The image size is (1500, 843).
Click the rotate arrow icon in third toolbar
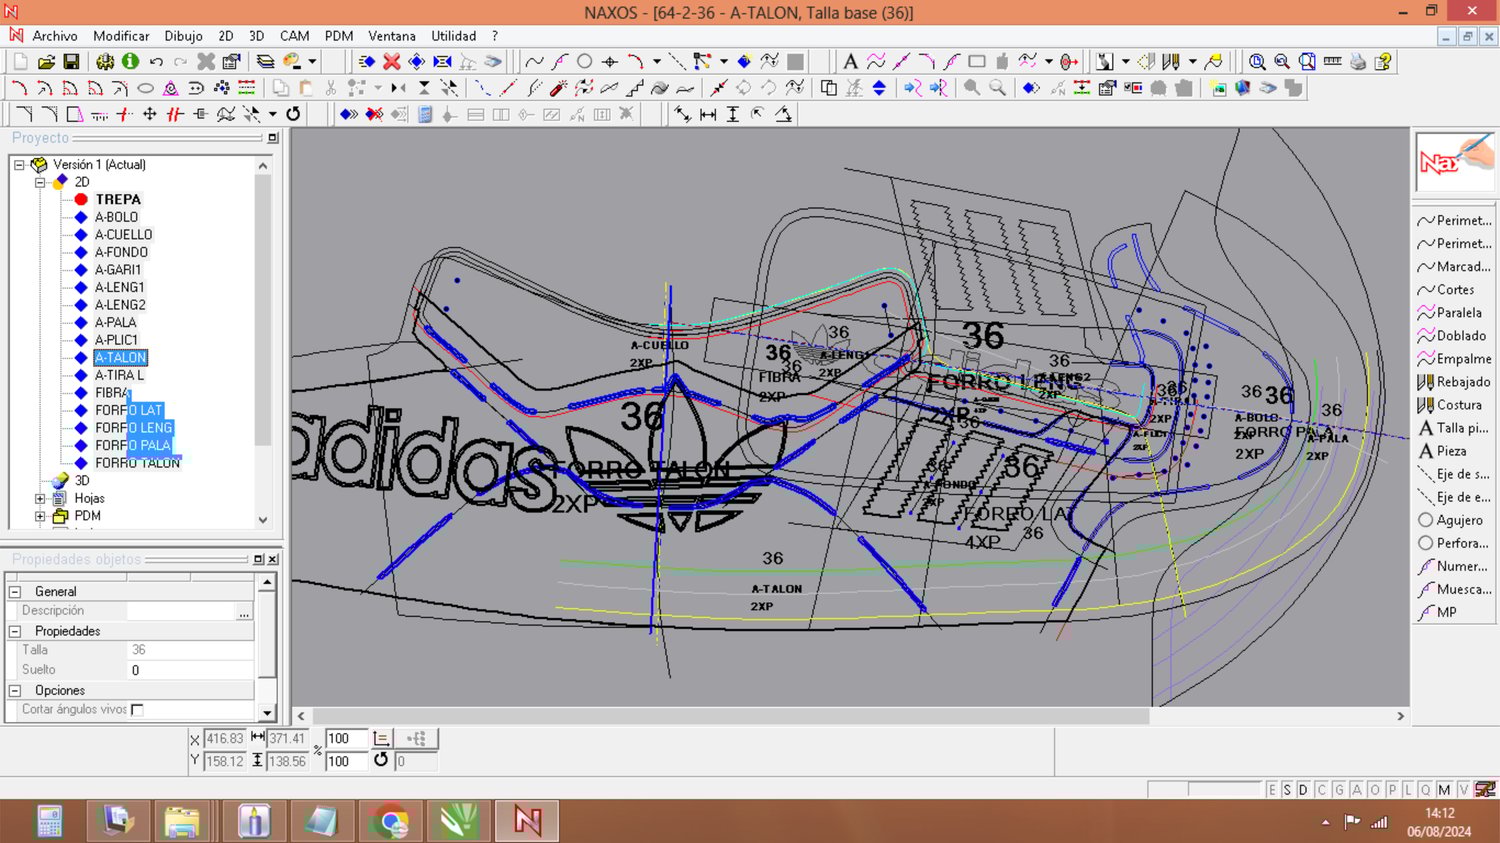point(293,114)
